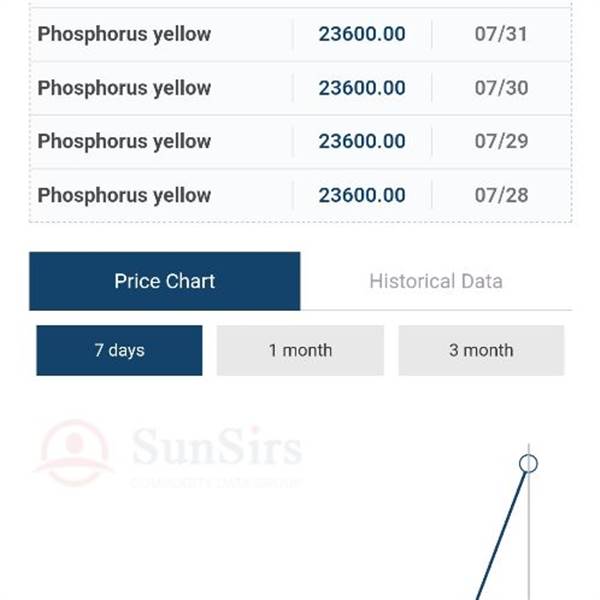Click the 23600.00 price for 07/28
This screenshot has height=600, width=600.
point(362,195)
